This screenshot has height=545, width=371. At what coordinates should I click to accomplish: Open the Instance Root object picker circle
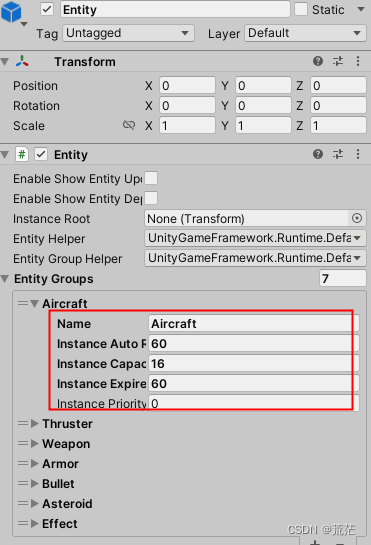pyautogui.click(x=357, y=218)
